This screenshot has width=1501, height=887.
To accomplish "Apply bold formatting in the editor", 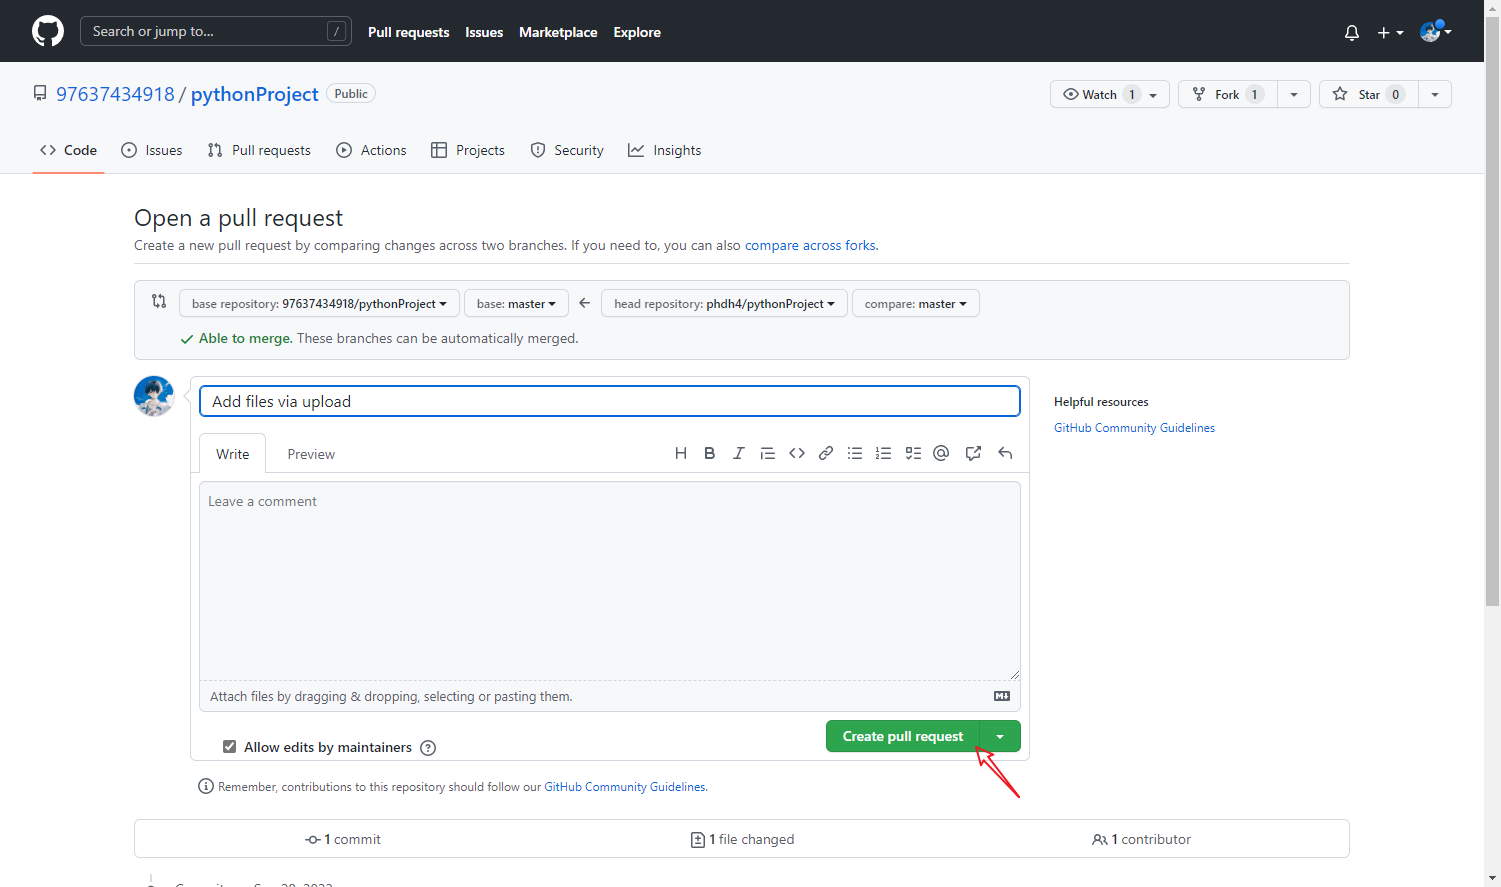I will (x=709, y=453).
